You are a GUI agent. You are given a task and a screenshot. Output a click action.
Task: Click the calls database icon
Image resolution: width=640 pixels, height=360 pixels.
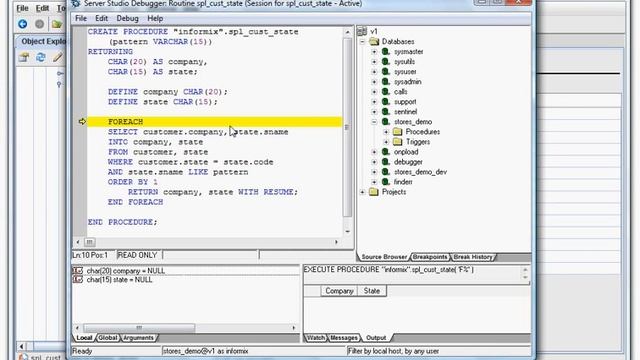coord(386,92)
